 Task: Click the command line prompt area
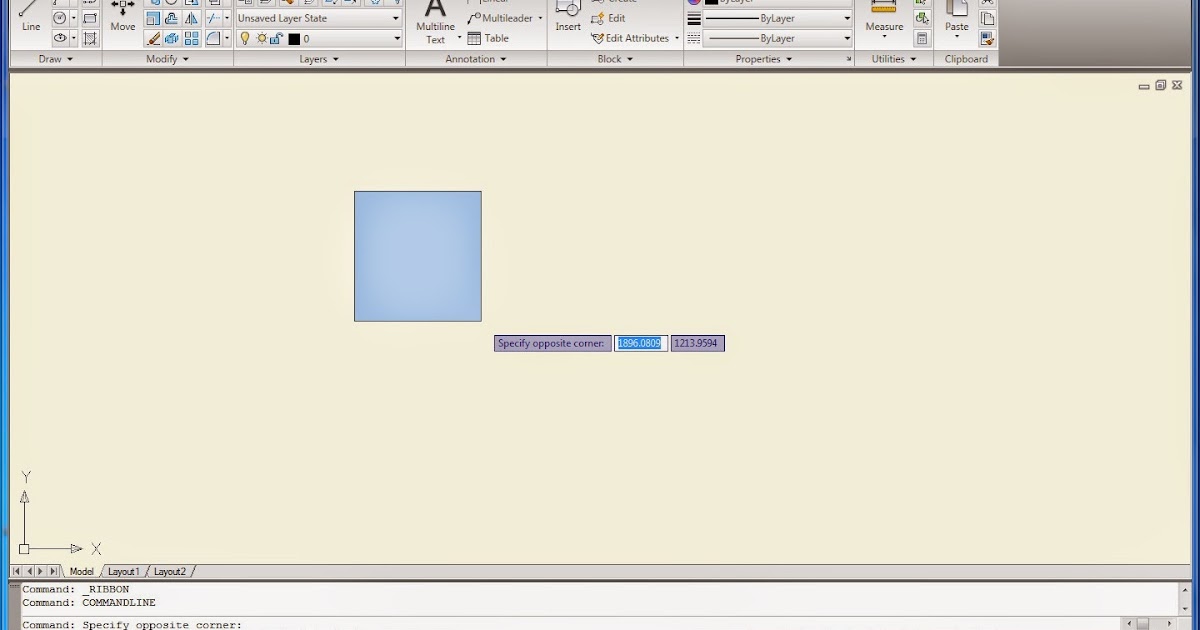(x=570, y=625)
